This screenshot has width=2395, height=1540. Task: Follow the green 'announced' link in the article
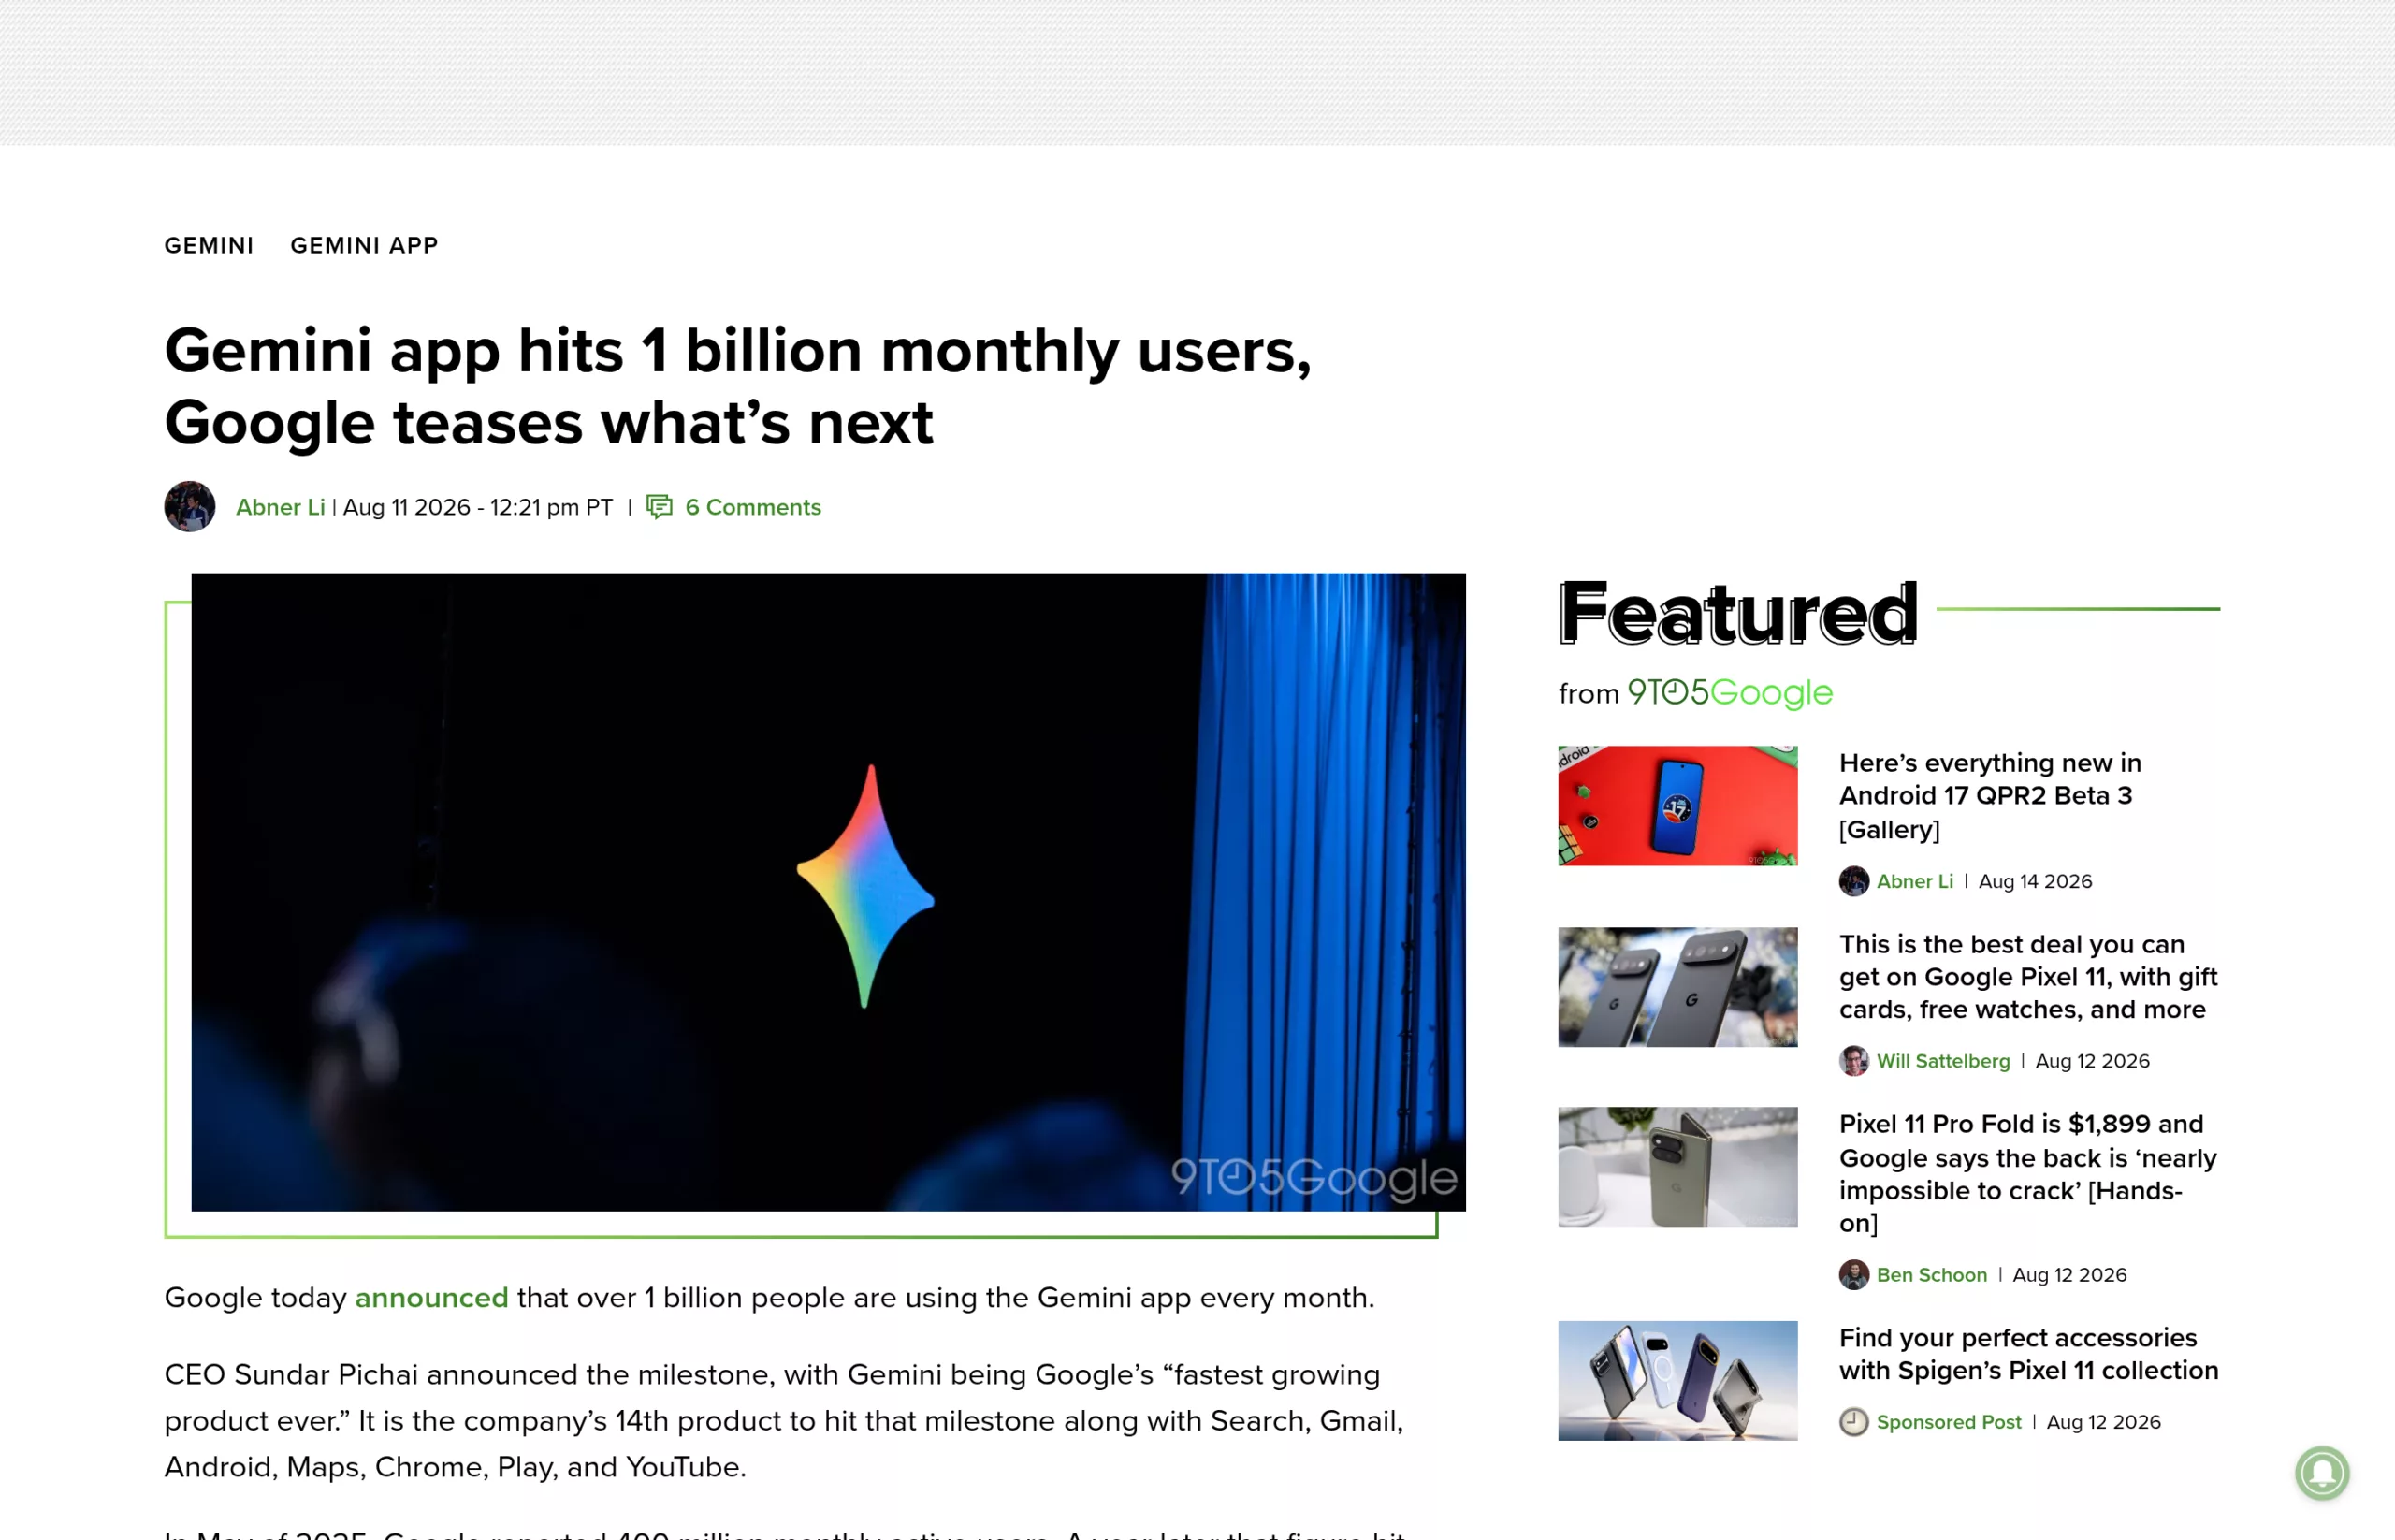(x=432, y=1297)
